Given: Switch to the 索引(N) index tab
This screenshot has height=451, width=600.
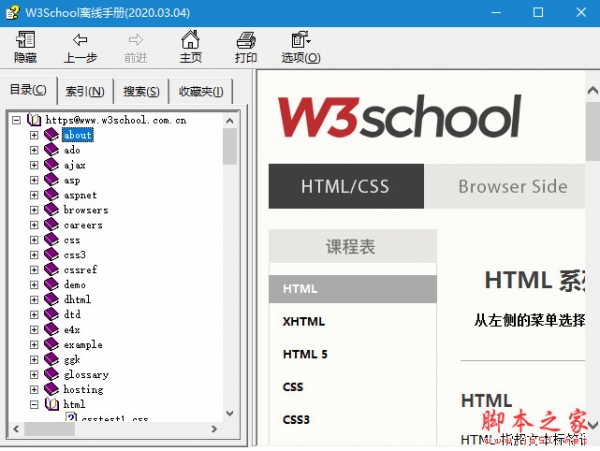Looking at the screenshot, I should [x=85, y=91].
